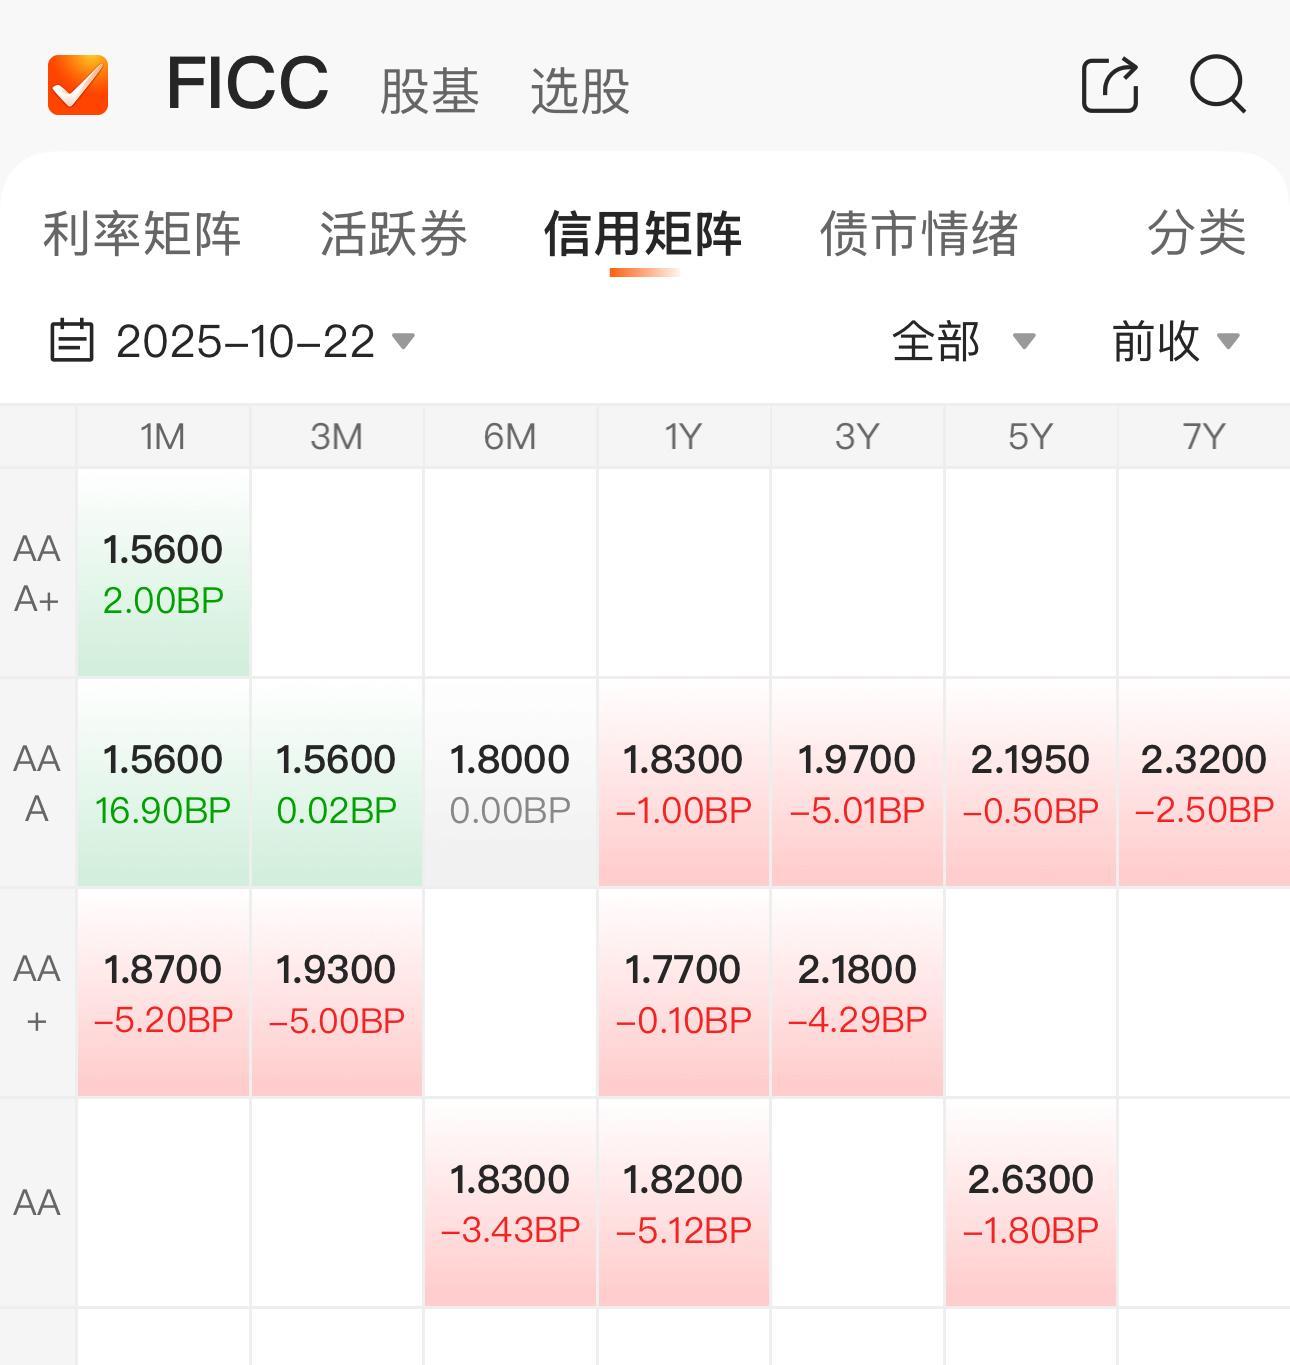
Task: Open the 前收 comparison dropdown
Action: pyautogui.click(x=1175, y=341)
